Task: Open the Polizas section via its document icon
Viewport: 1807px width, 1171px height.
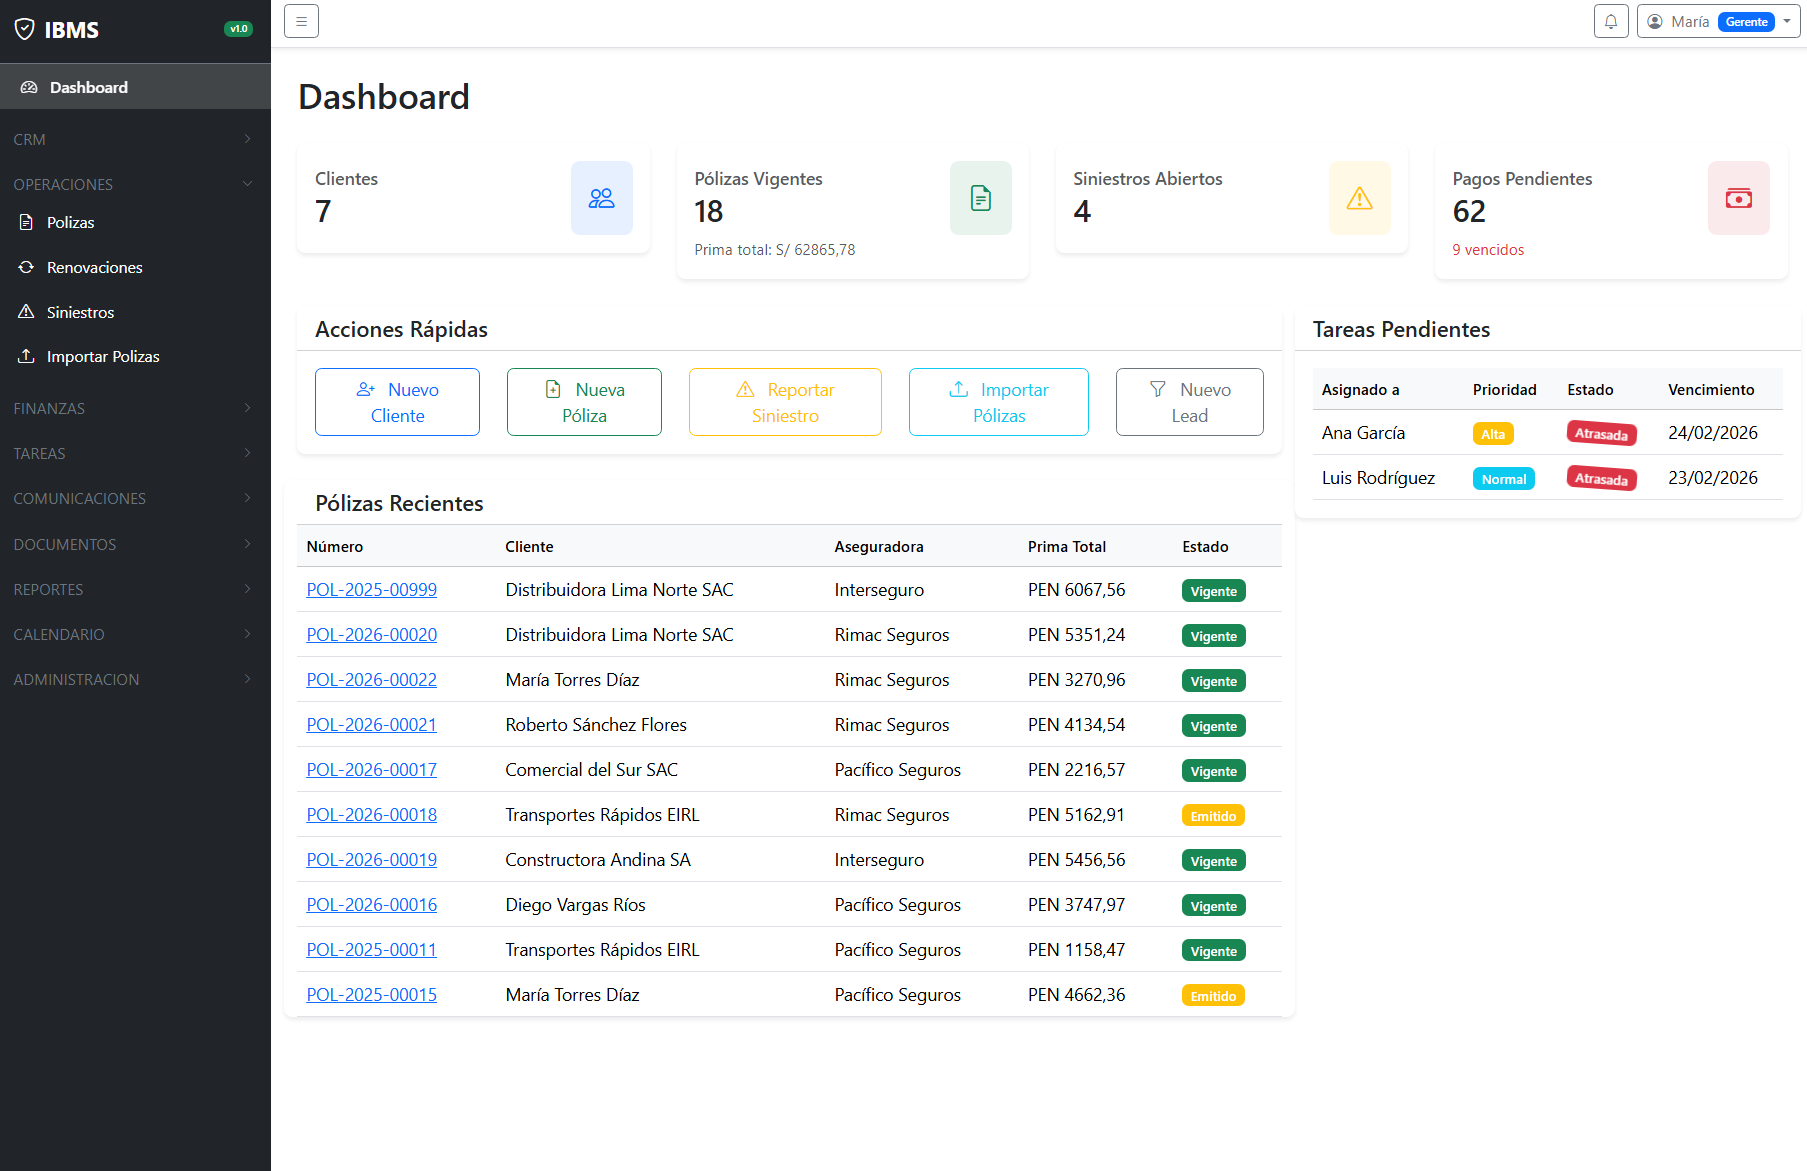Action: (27, 222)
